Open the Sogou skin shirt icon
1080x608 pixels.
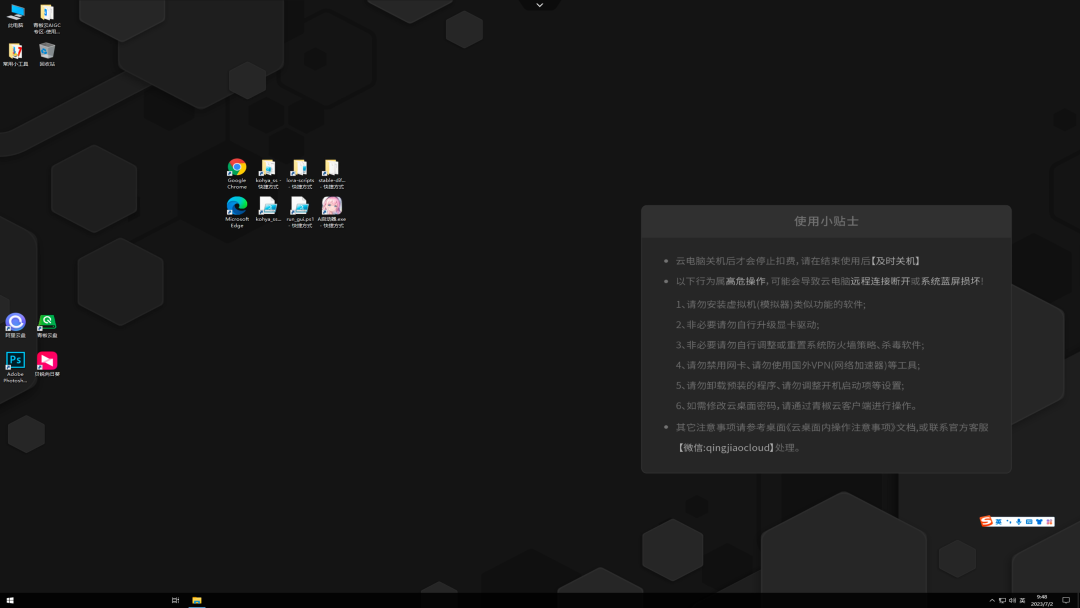pos(1039,521)
